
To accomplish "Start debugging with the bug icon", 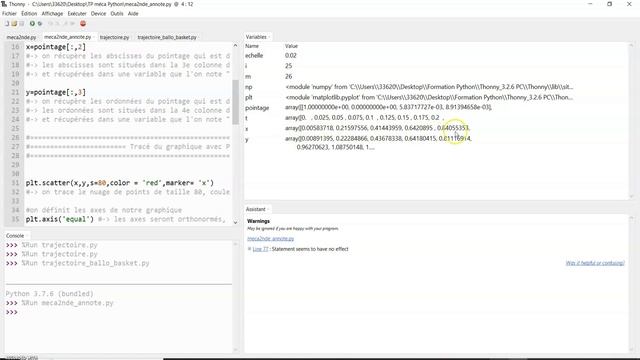I will (40, 24).
